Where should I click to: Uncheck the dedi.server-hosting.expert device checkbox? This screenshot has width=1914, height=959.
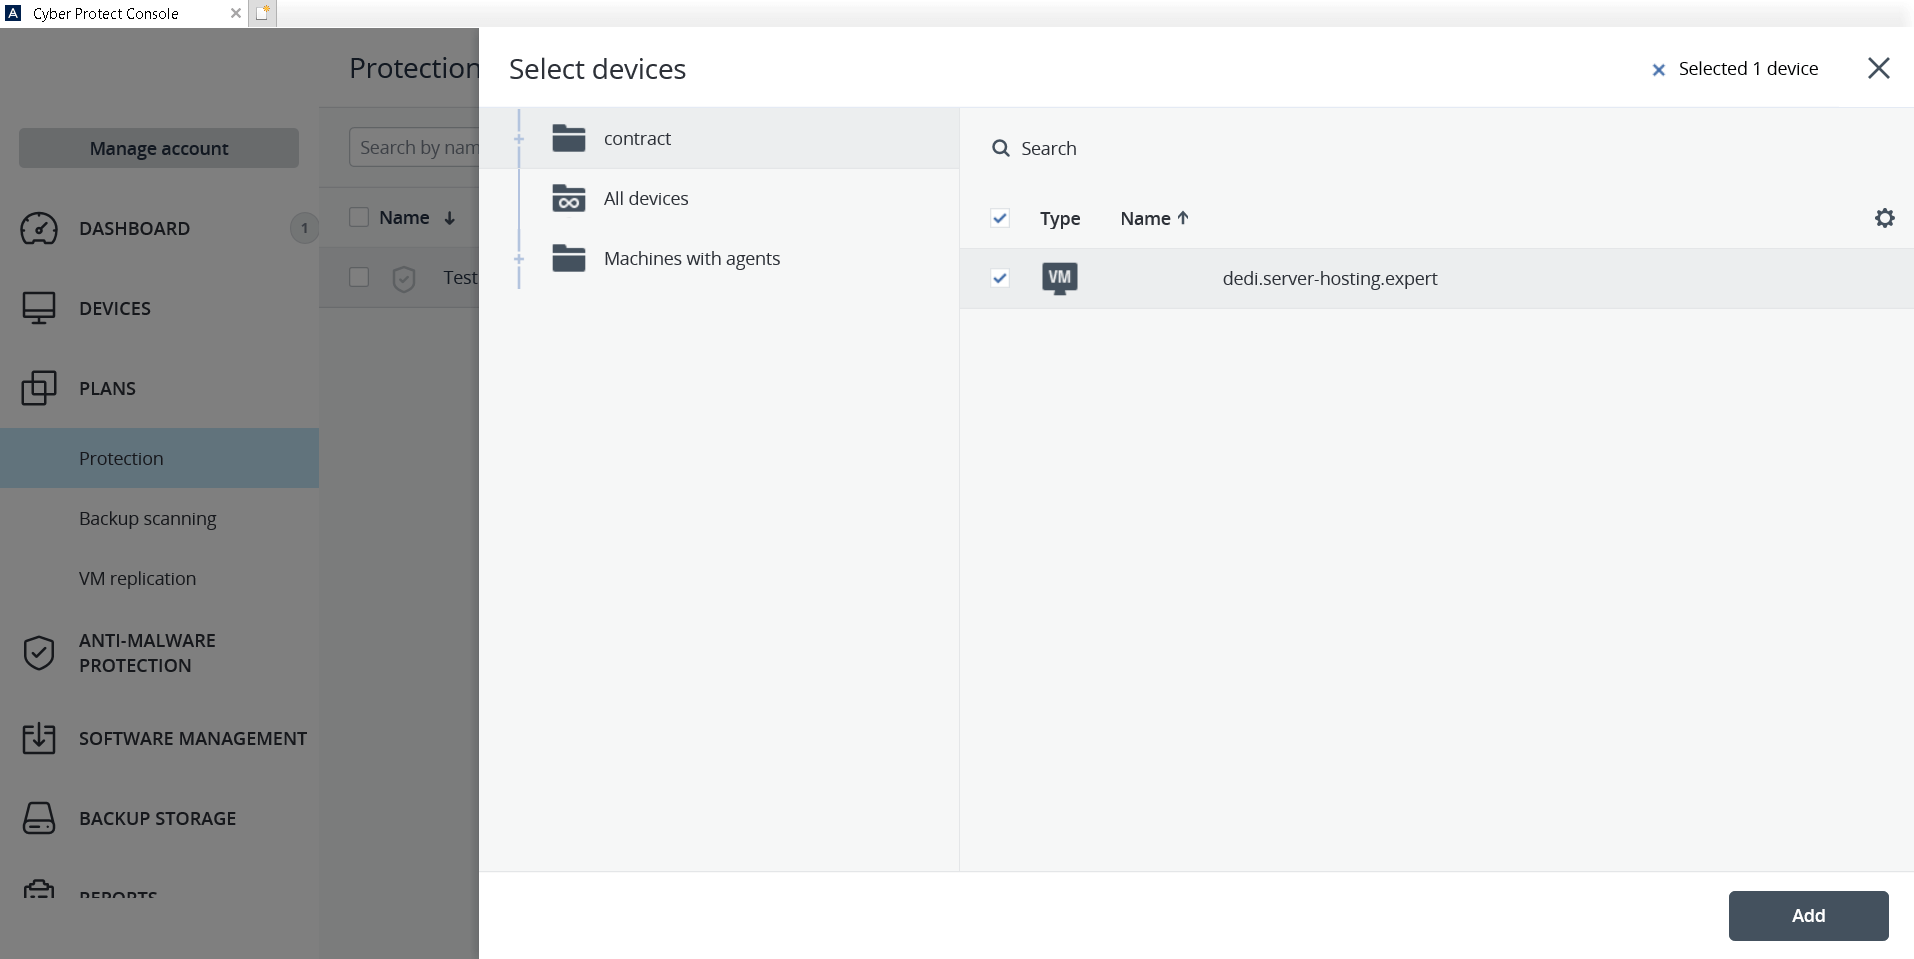(x=999, y=278)
